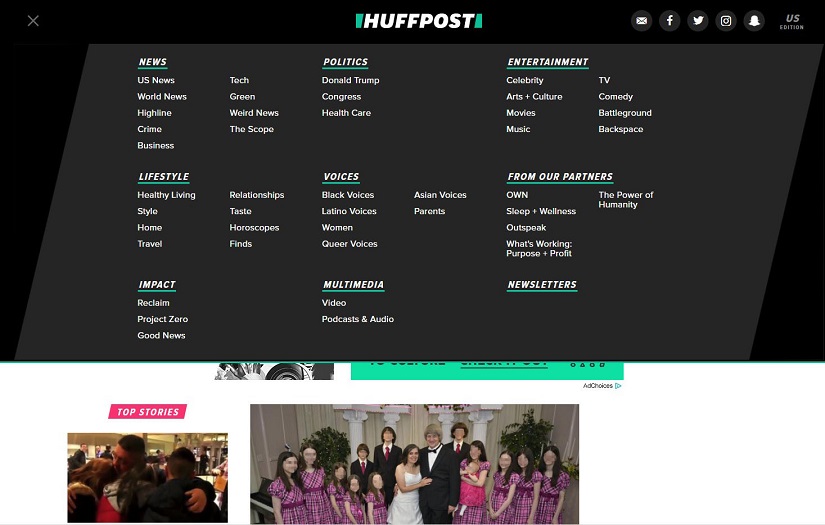
Task: Open Sleep + Wellness link
Action: click(x=541, y=211)
